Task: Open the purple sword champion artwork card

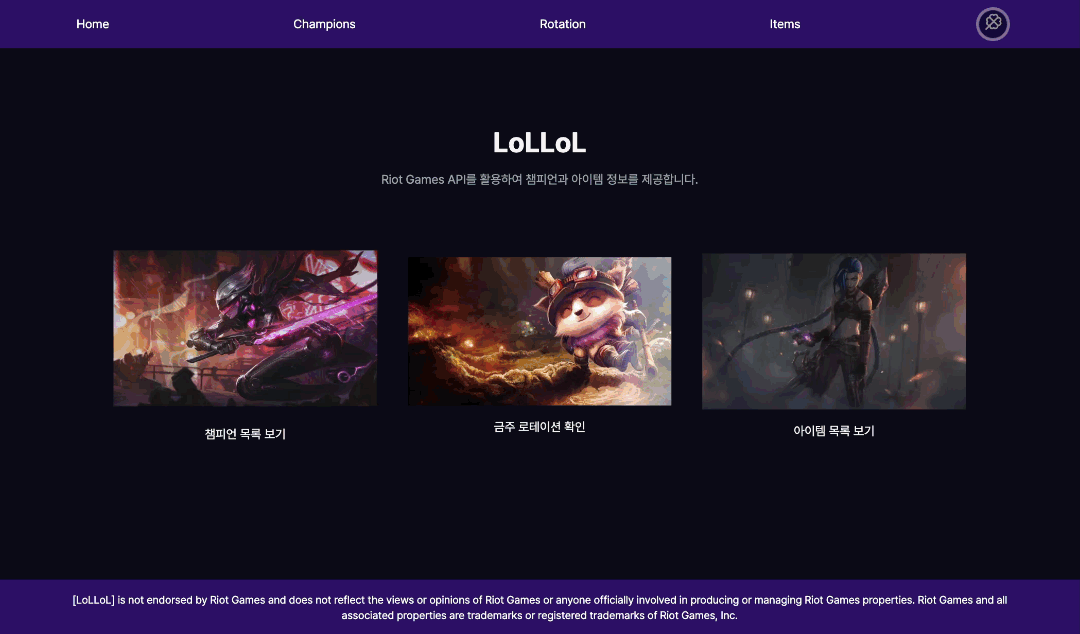Action: 245,328
